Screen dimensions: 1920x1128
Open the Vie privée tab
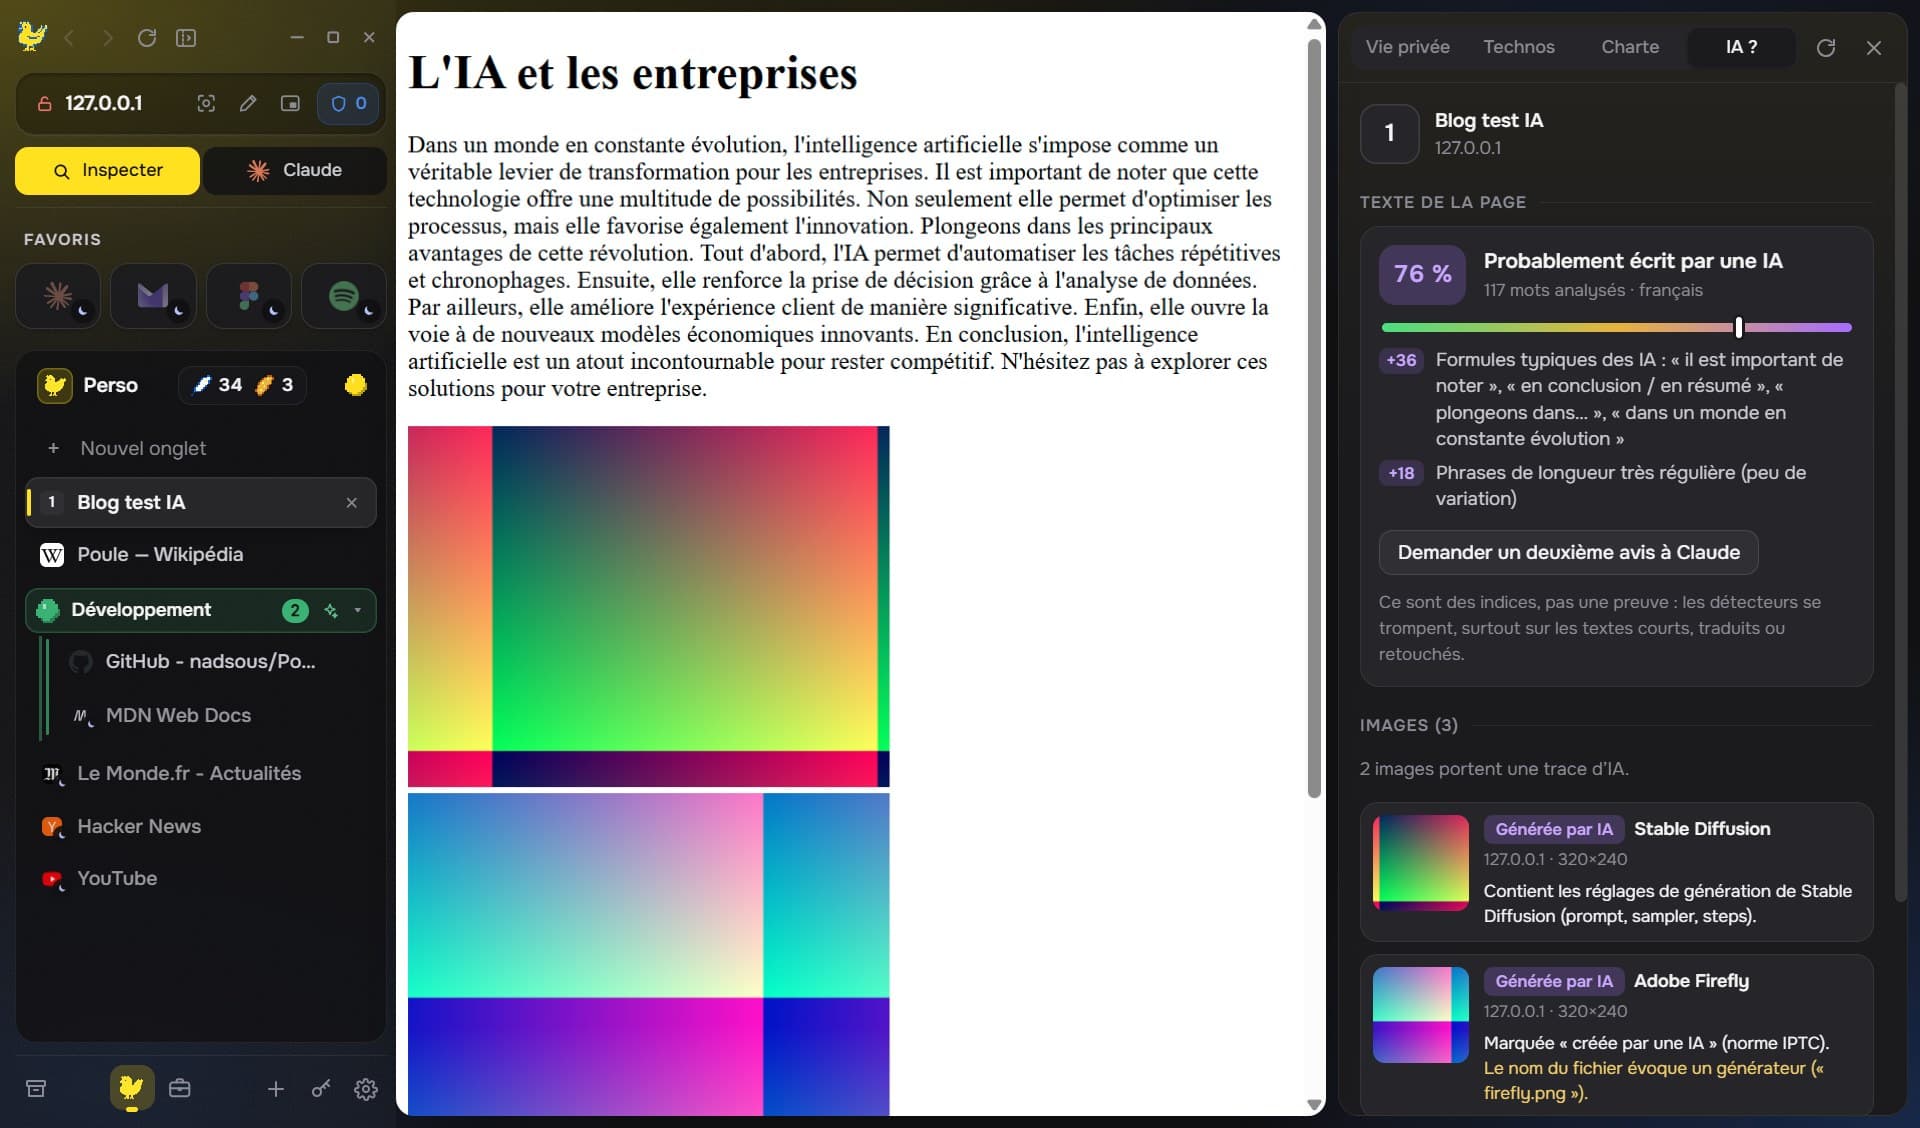coord(1407,47)
